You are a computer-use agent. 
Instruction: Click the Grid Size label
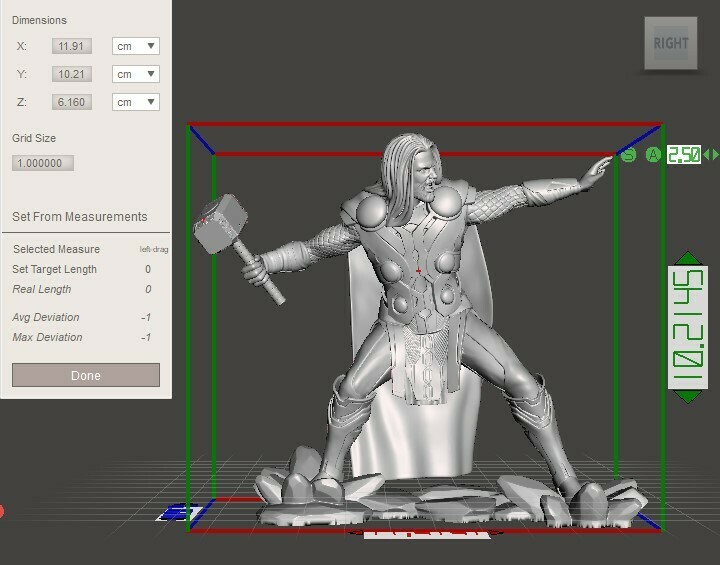pyautogui.click(x=34, y=138)
